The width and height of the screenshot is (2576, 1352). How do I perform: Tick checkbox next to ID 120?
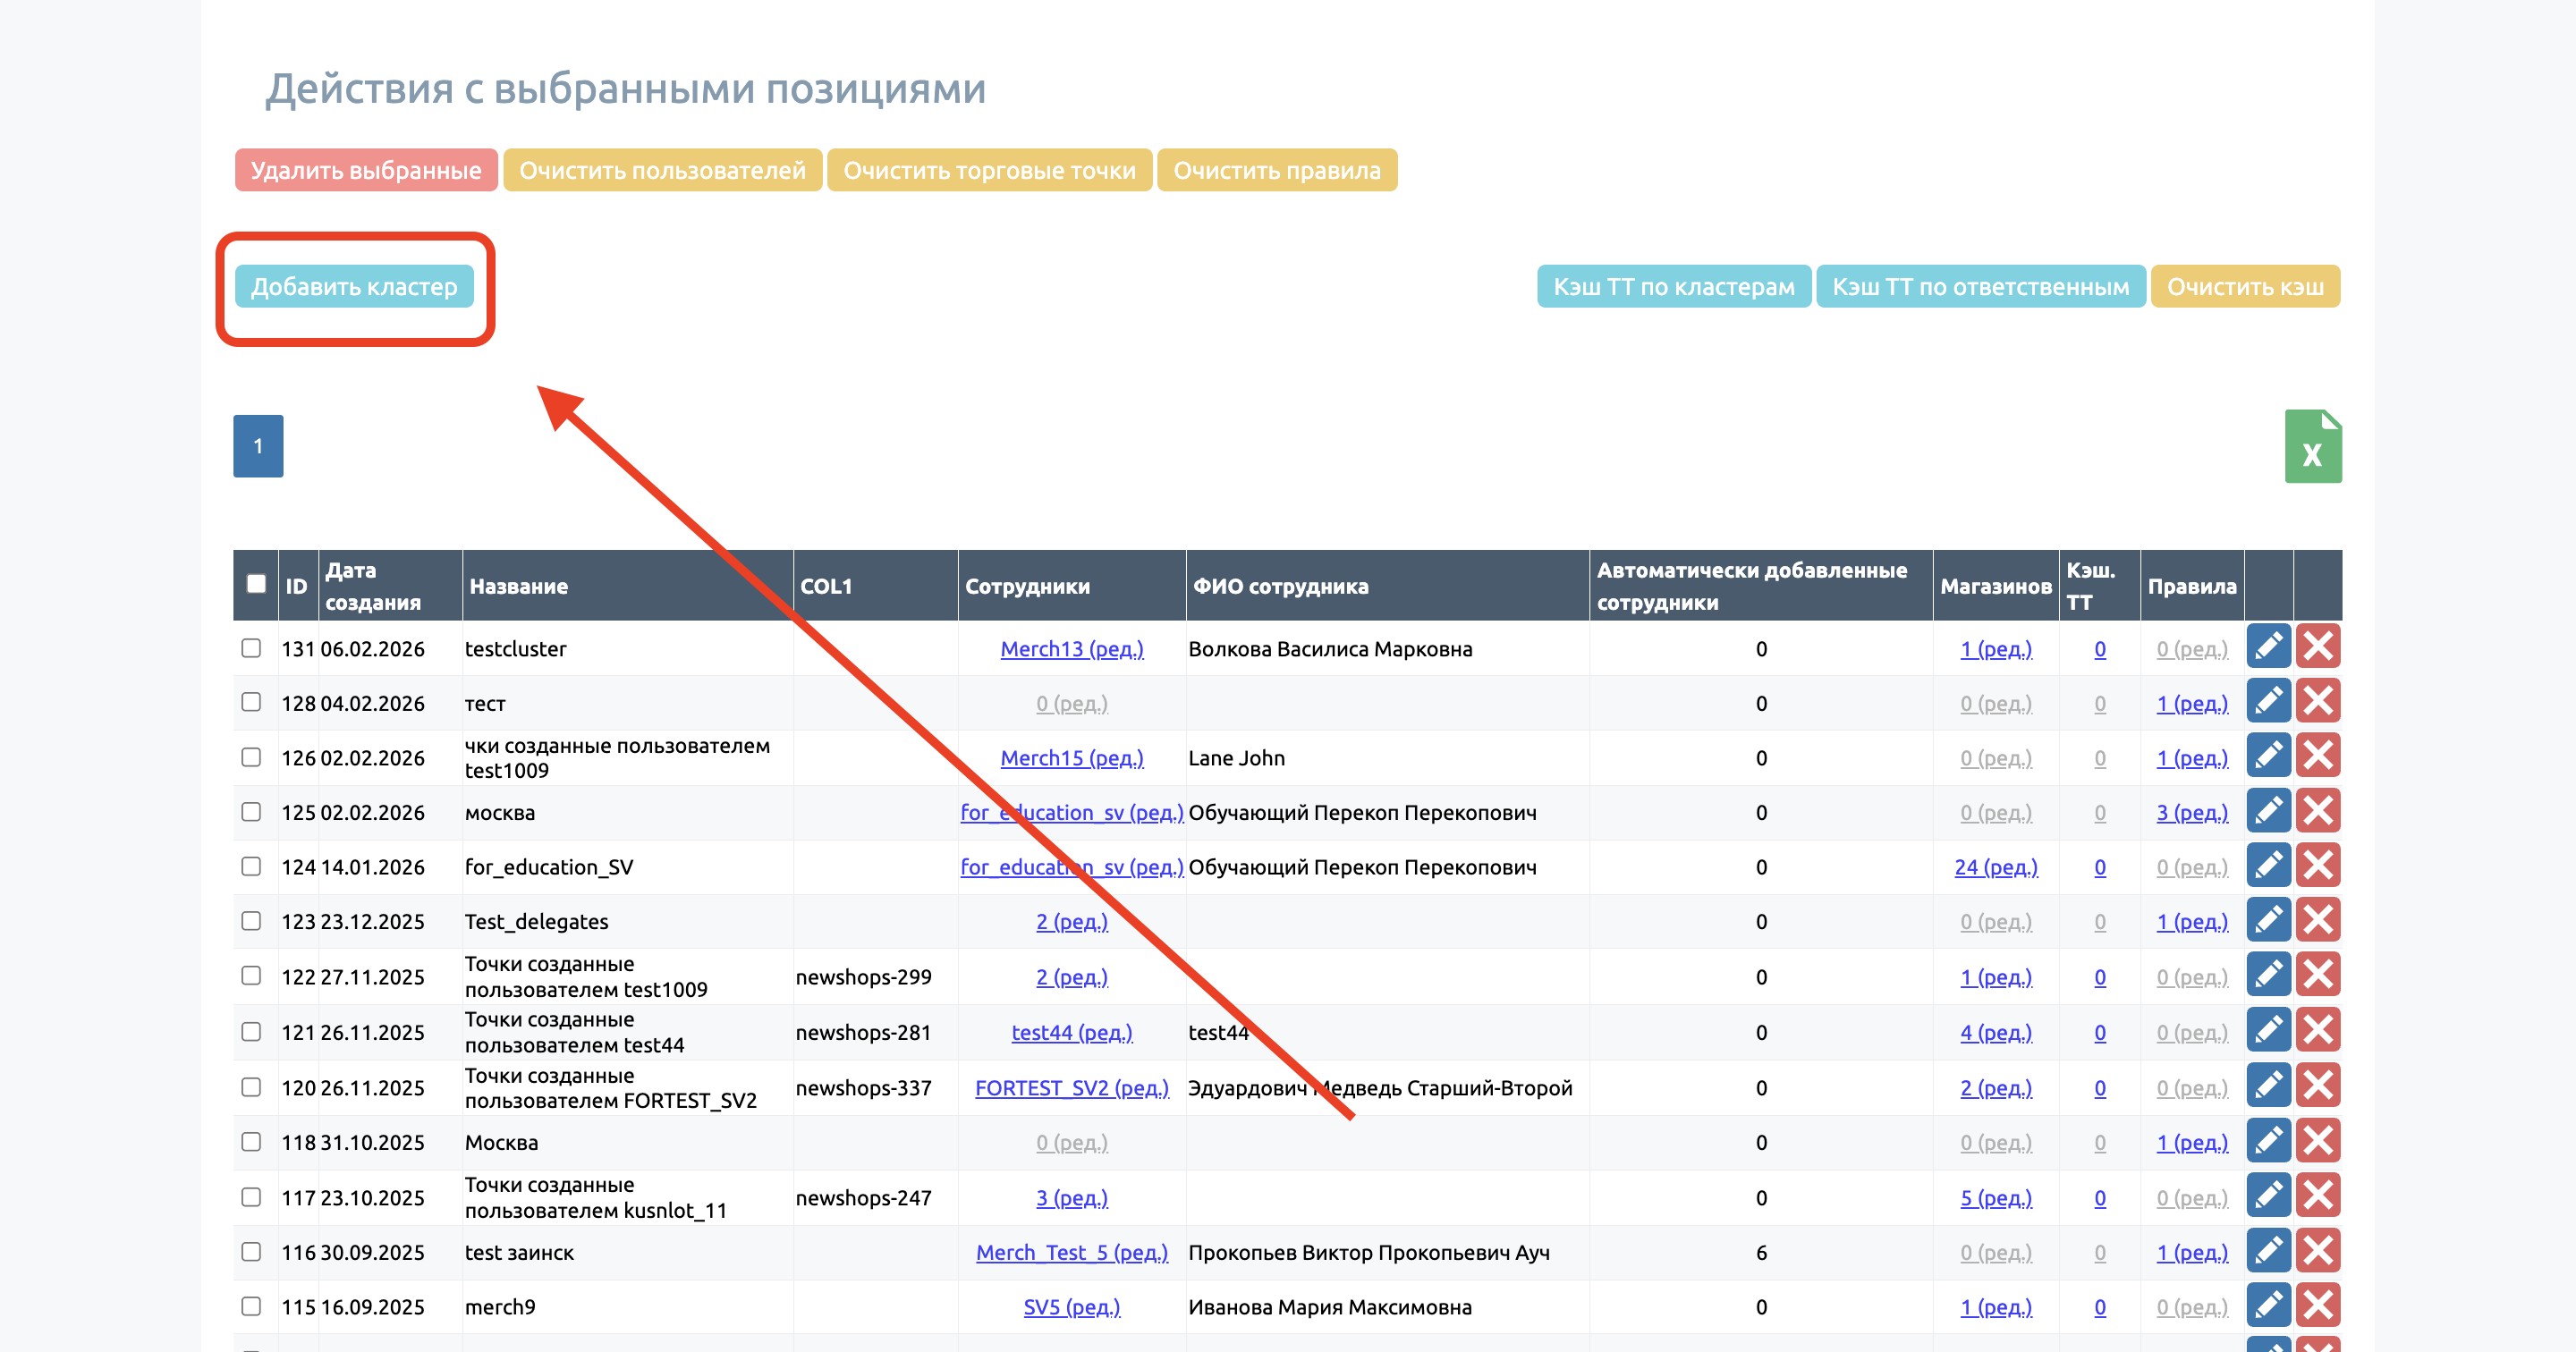[251, 1086]
